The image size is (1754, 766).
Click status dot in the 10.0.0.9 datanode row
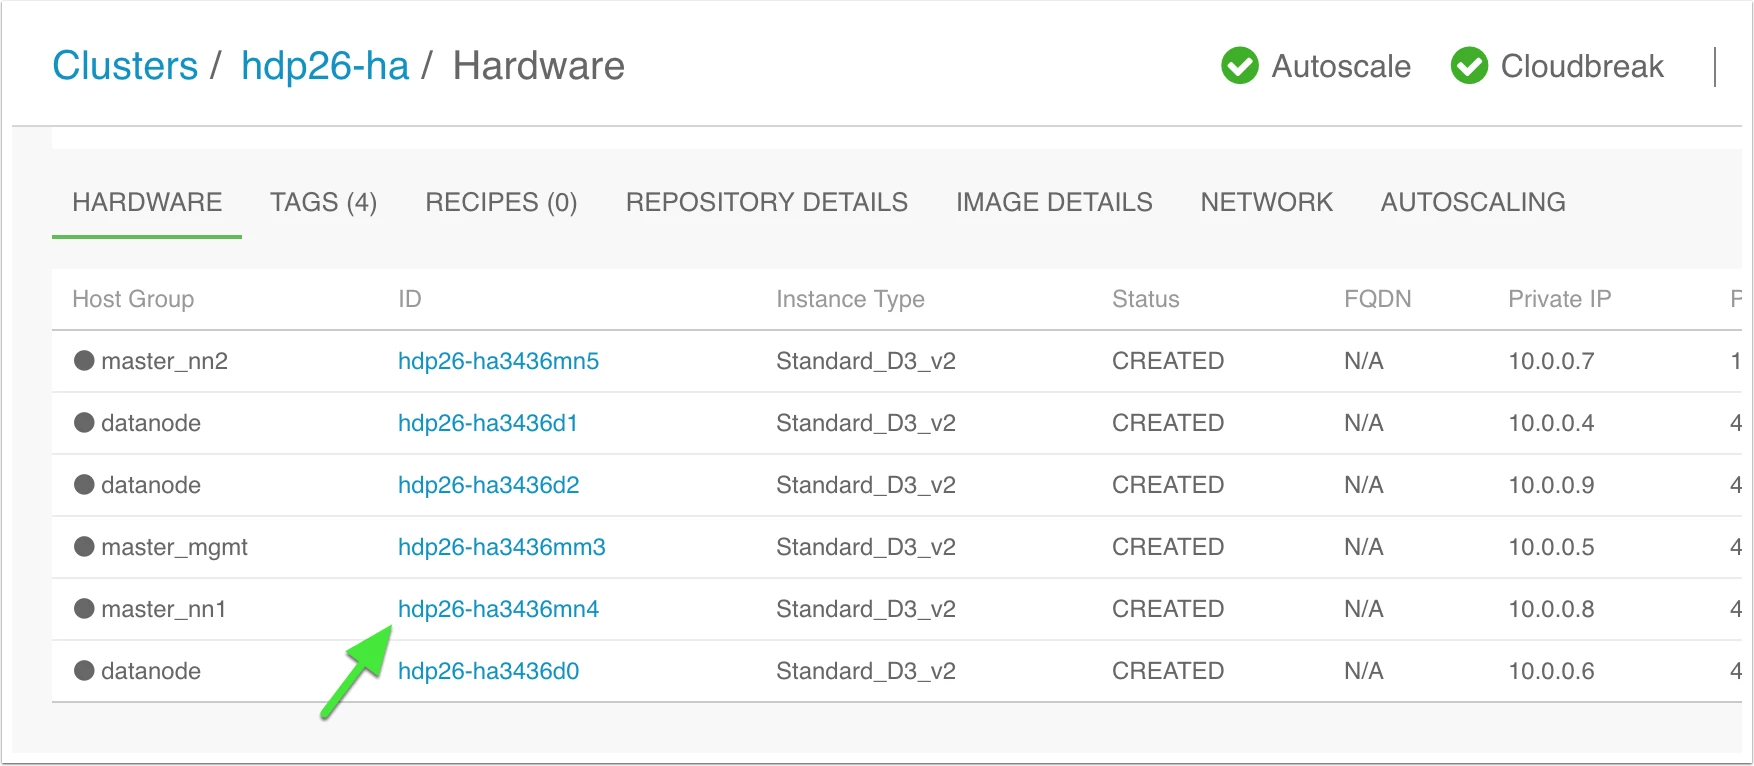84,484
